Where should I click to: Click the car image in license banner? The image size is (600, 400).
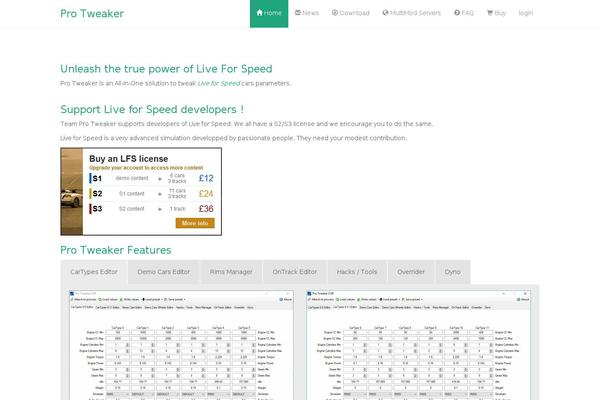(72, 191)
